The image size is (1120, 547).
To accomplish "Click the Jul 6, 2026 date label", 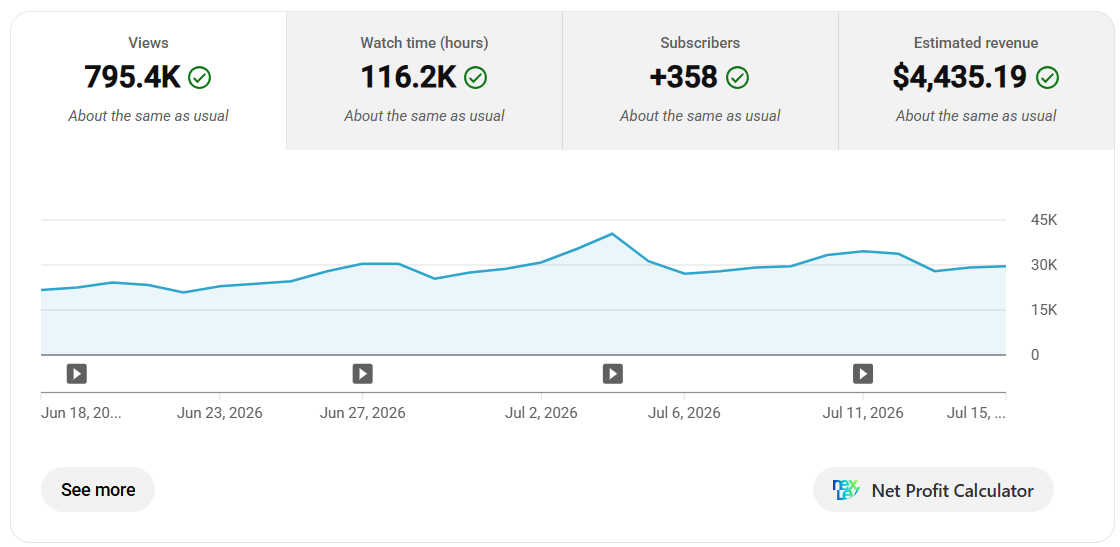I will (x=684, y=413).
